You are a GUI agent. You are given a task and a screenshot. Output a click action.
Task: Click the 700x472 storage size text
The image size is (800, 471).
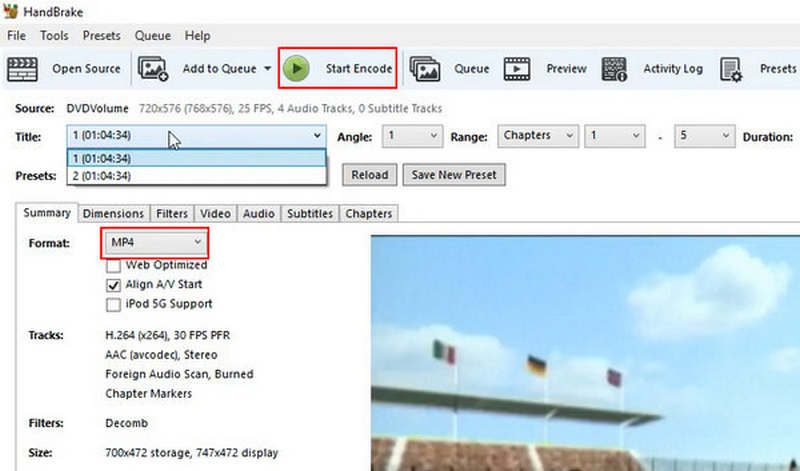point(191,453)
